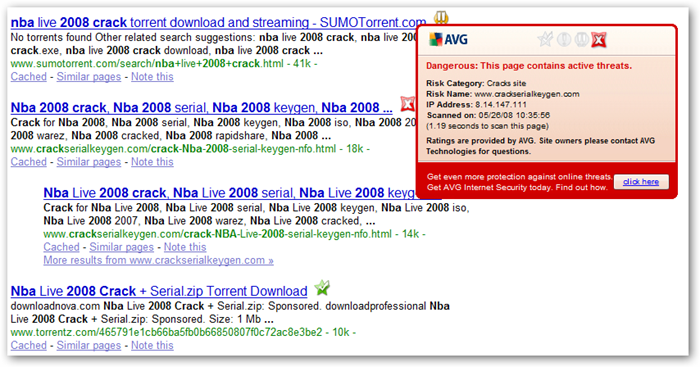Click the faded star rating icon in AVG popup header

545,40
